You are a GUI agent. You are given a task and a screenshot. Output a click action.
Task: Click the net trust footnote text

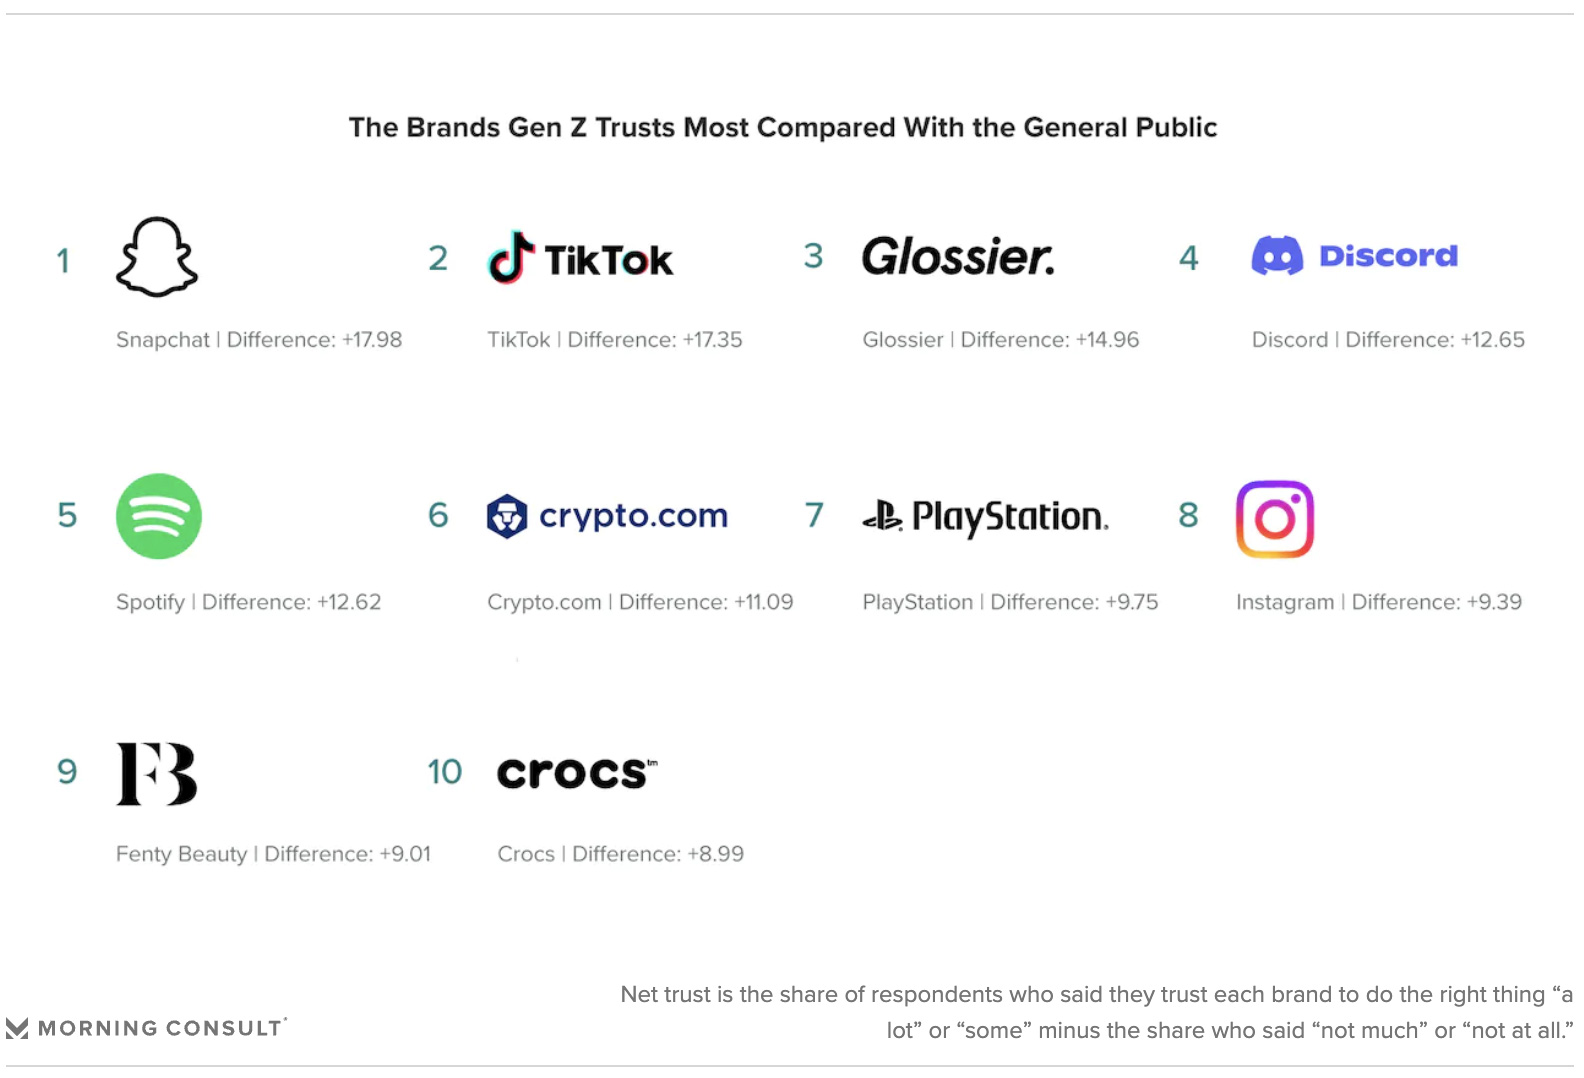pyautogui.click(x=1097, y=1012)
